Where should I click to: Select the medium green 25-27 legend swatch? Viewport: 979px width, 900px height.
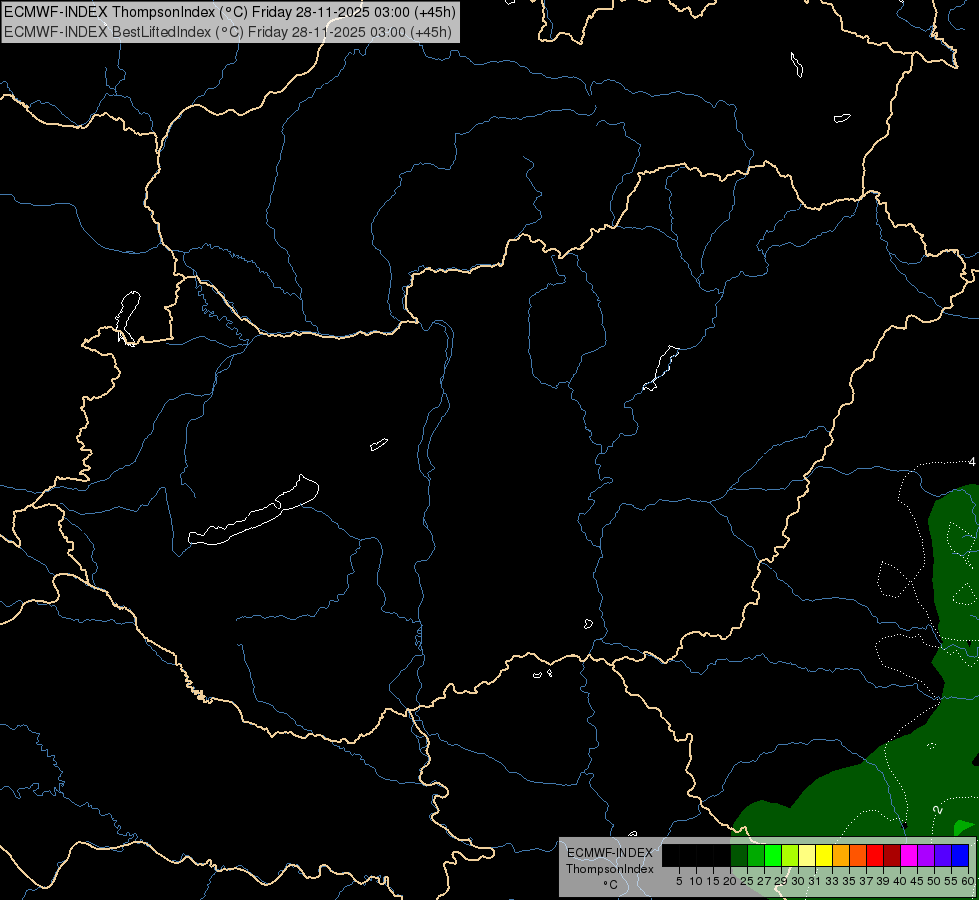click(x=756, y=855)
